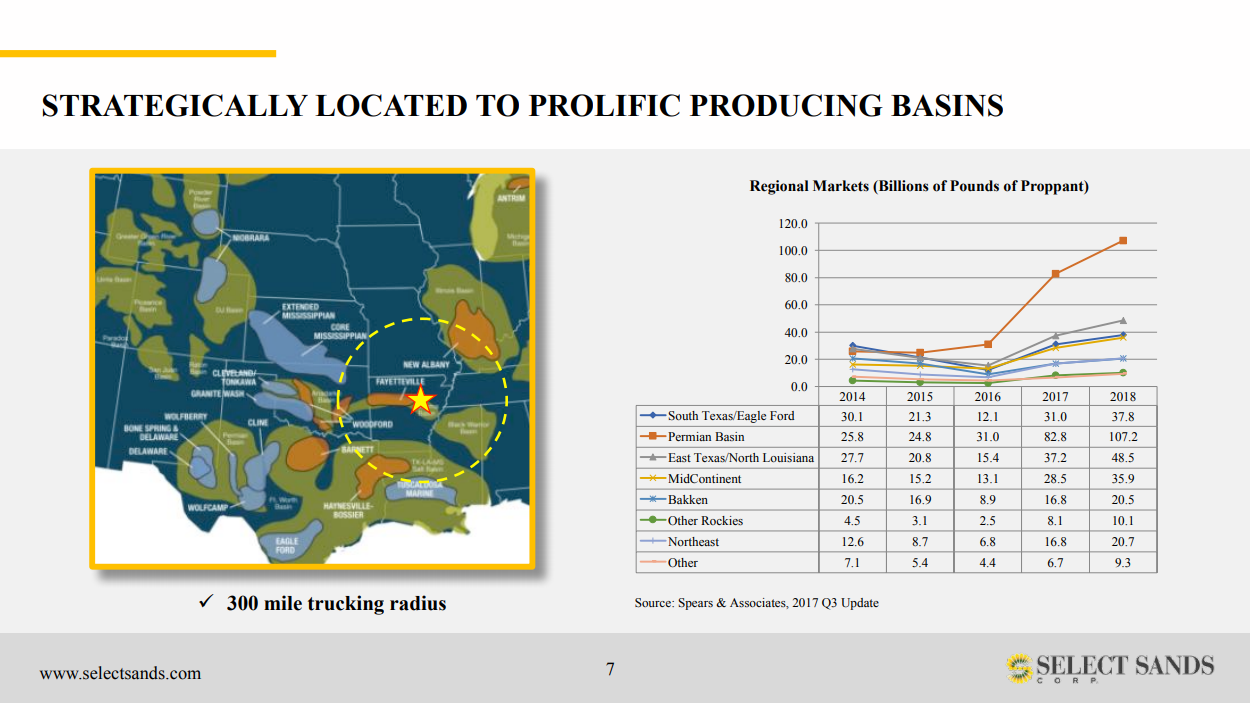This screenshot has height=703, width=1250.
Task: Click the Other Rockies green circle legend marker
Action: point(654,521)
